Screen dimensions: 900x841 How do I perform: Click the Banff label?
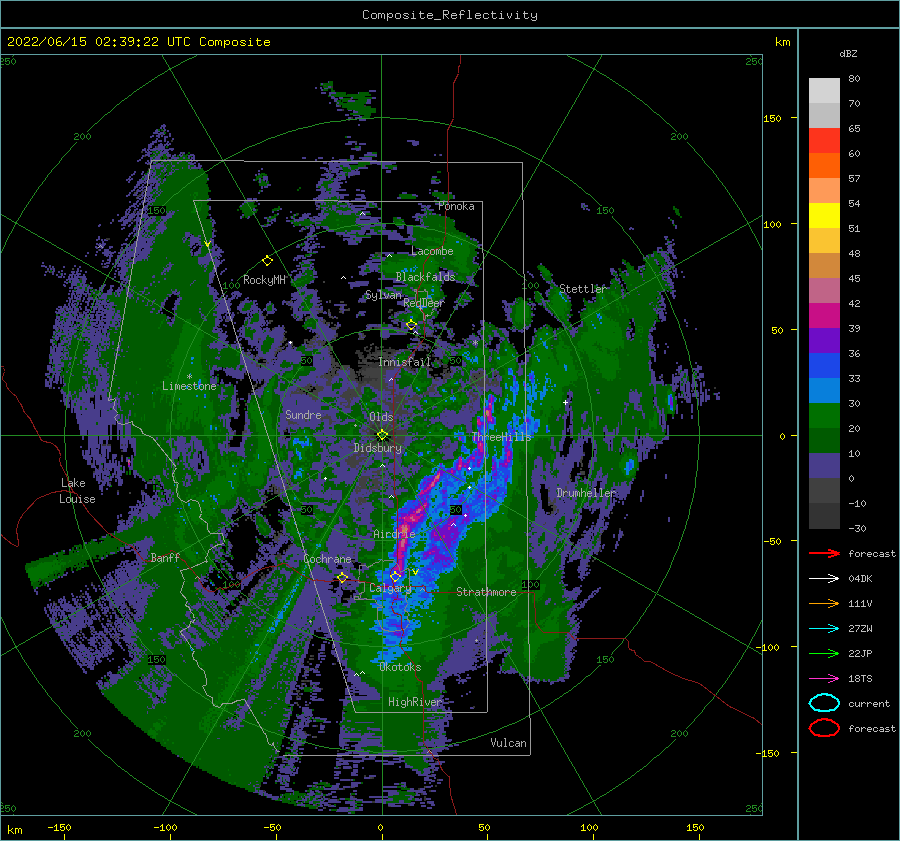[x=165, y=557]
